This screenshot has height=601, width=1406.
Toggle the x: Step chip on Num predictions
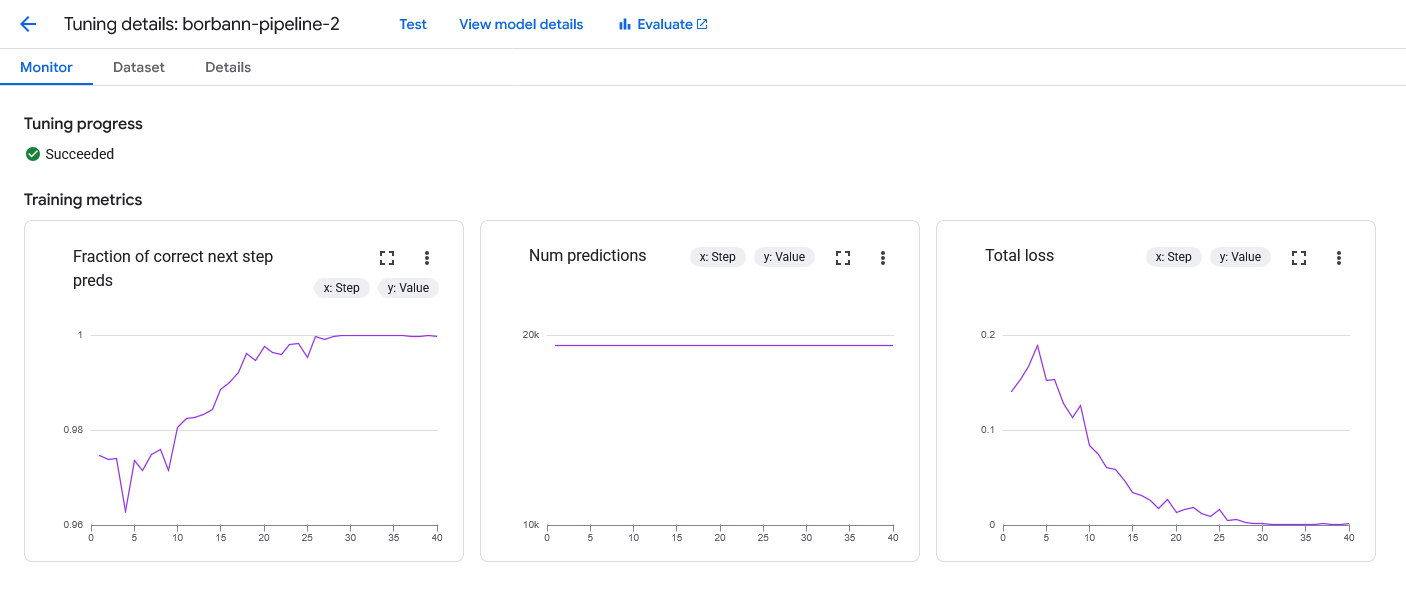point(717,256)
